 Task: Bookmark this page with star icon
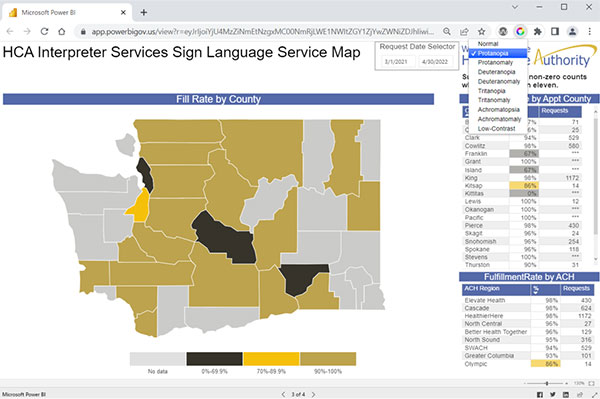482,32
